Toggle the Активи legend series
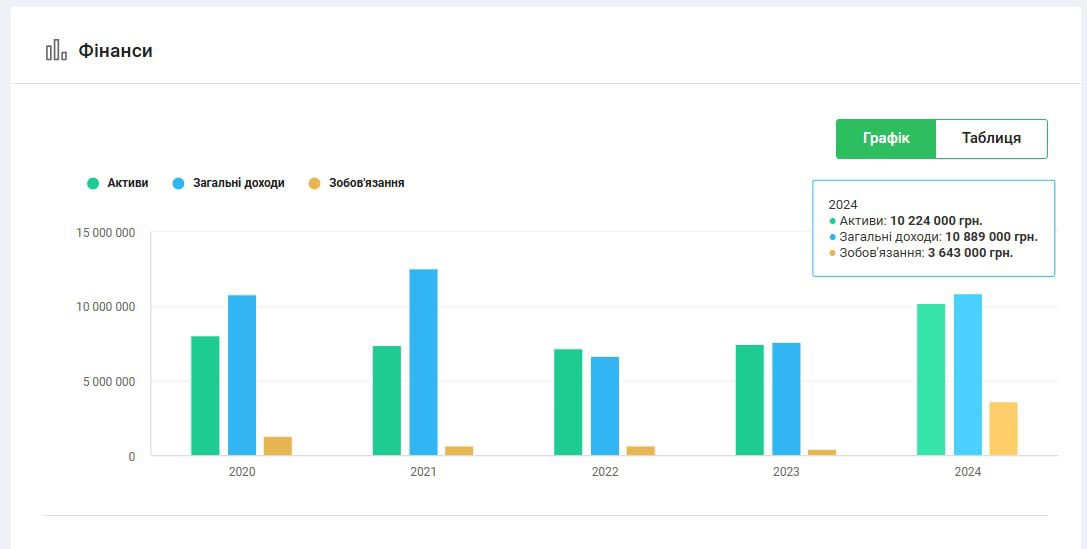 coord(127,183)
